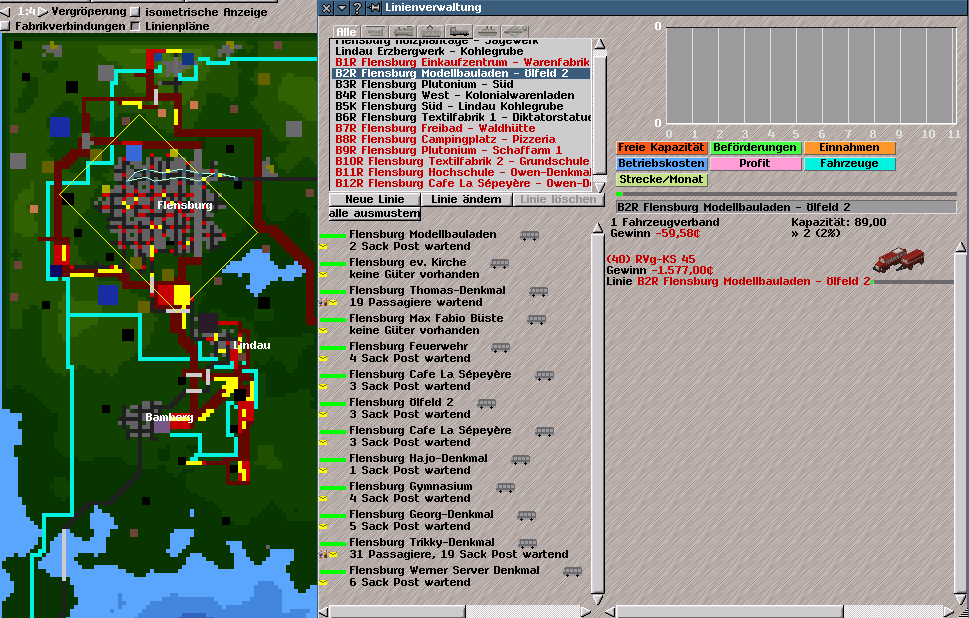
Task: Switch to the Alle lines tab
Action: coord(344,31)
